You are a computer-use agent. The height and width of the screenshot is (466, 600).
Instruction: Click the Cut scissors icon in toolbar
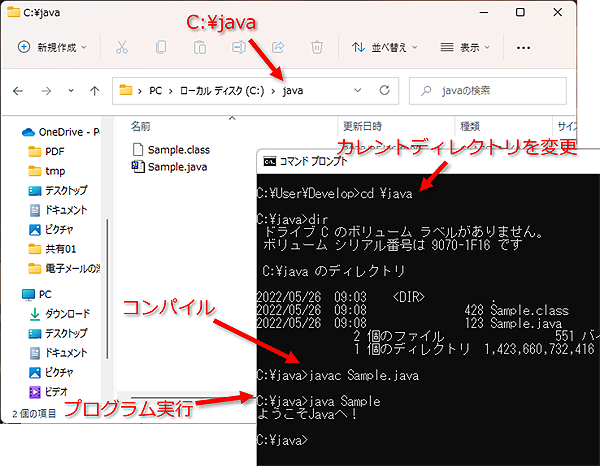point(121,47)
